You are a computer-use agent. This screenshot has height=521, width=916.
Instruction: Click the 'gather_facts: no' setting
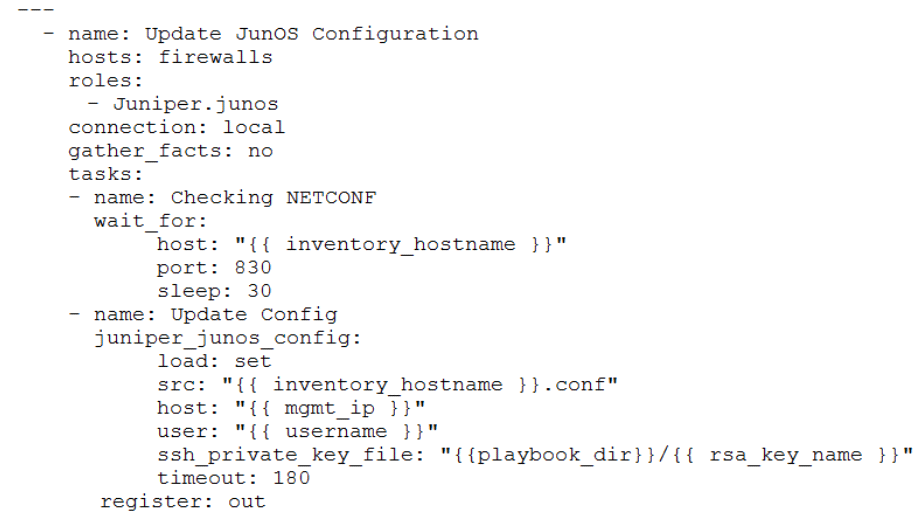point(171,151)
